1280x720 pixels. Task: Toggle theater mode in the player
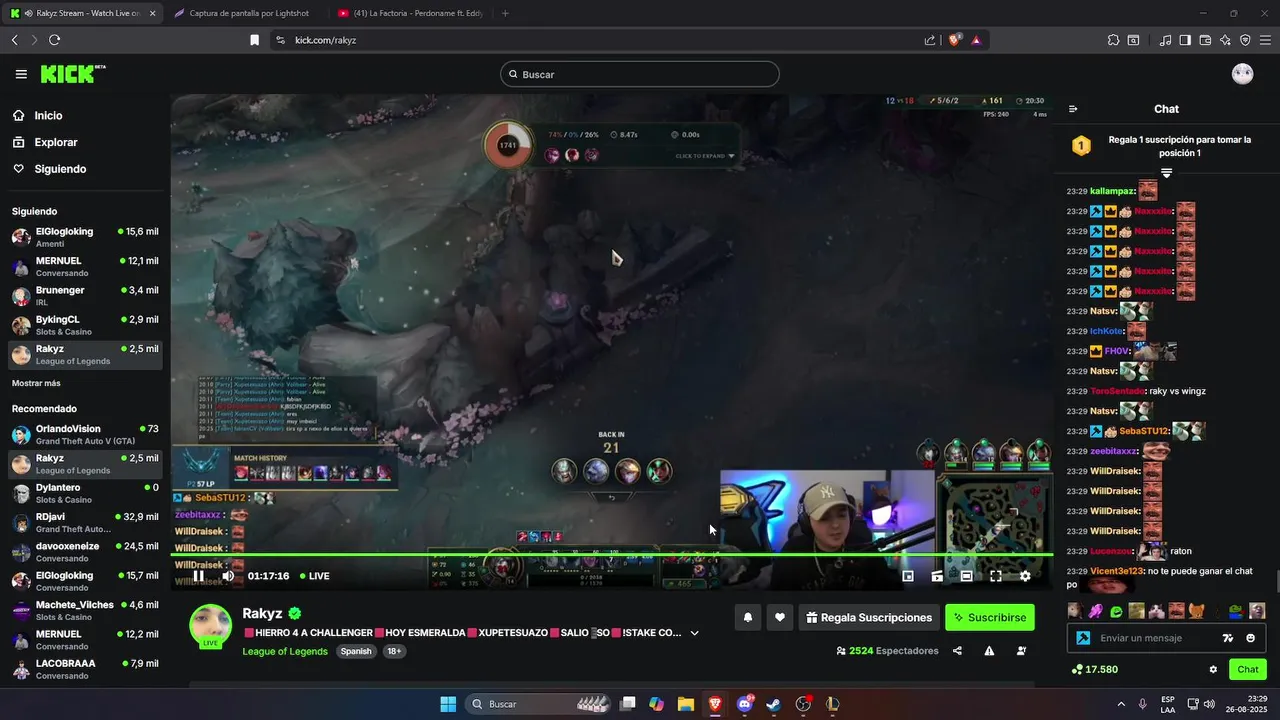coord(967,576)
